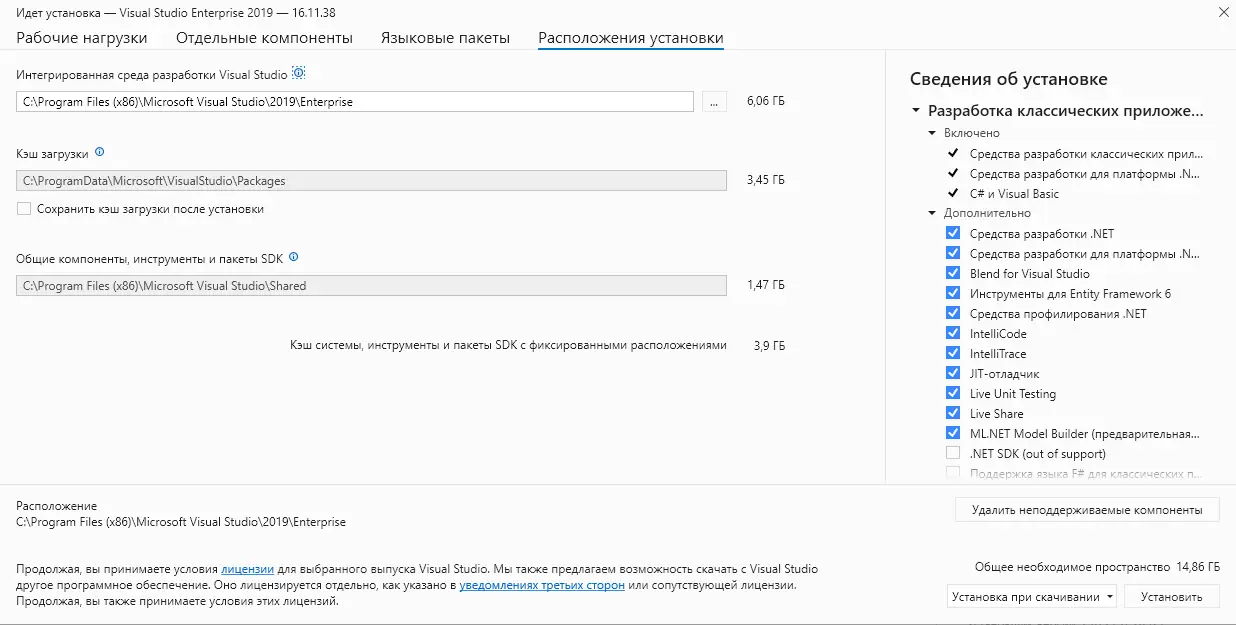
Task: Go to Языковые пакеты tab
Action: (x=445, y=38)
